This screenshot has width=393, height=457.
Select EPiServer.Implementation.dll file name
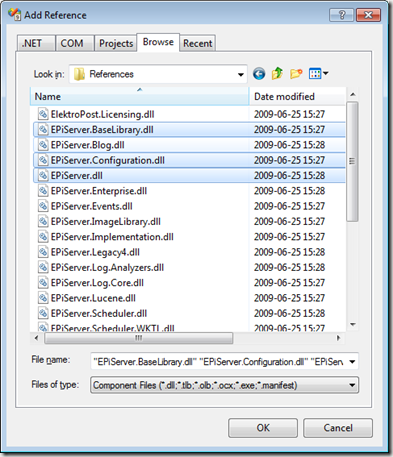click(x=112, y=237)
